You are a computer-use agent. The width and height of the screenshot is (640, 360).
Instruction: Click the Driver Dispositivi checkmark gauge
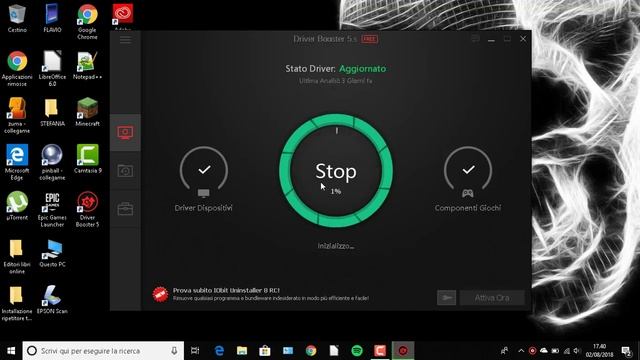[204, 171]
